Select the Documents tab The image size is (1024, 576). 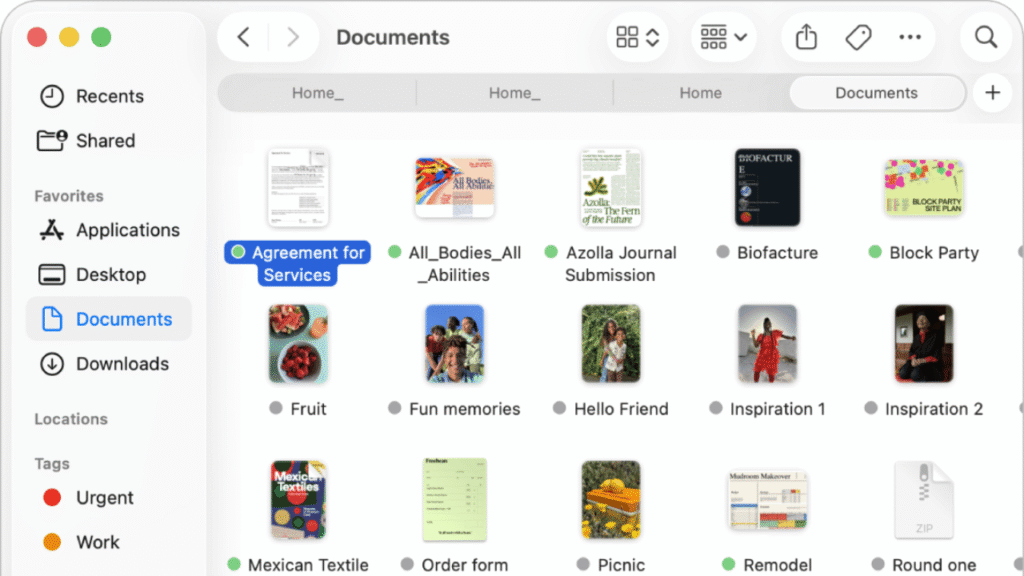(876, 93)
